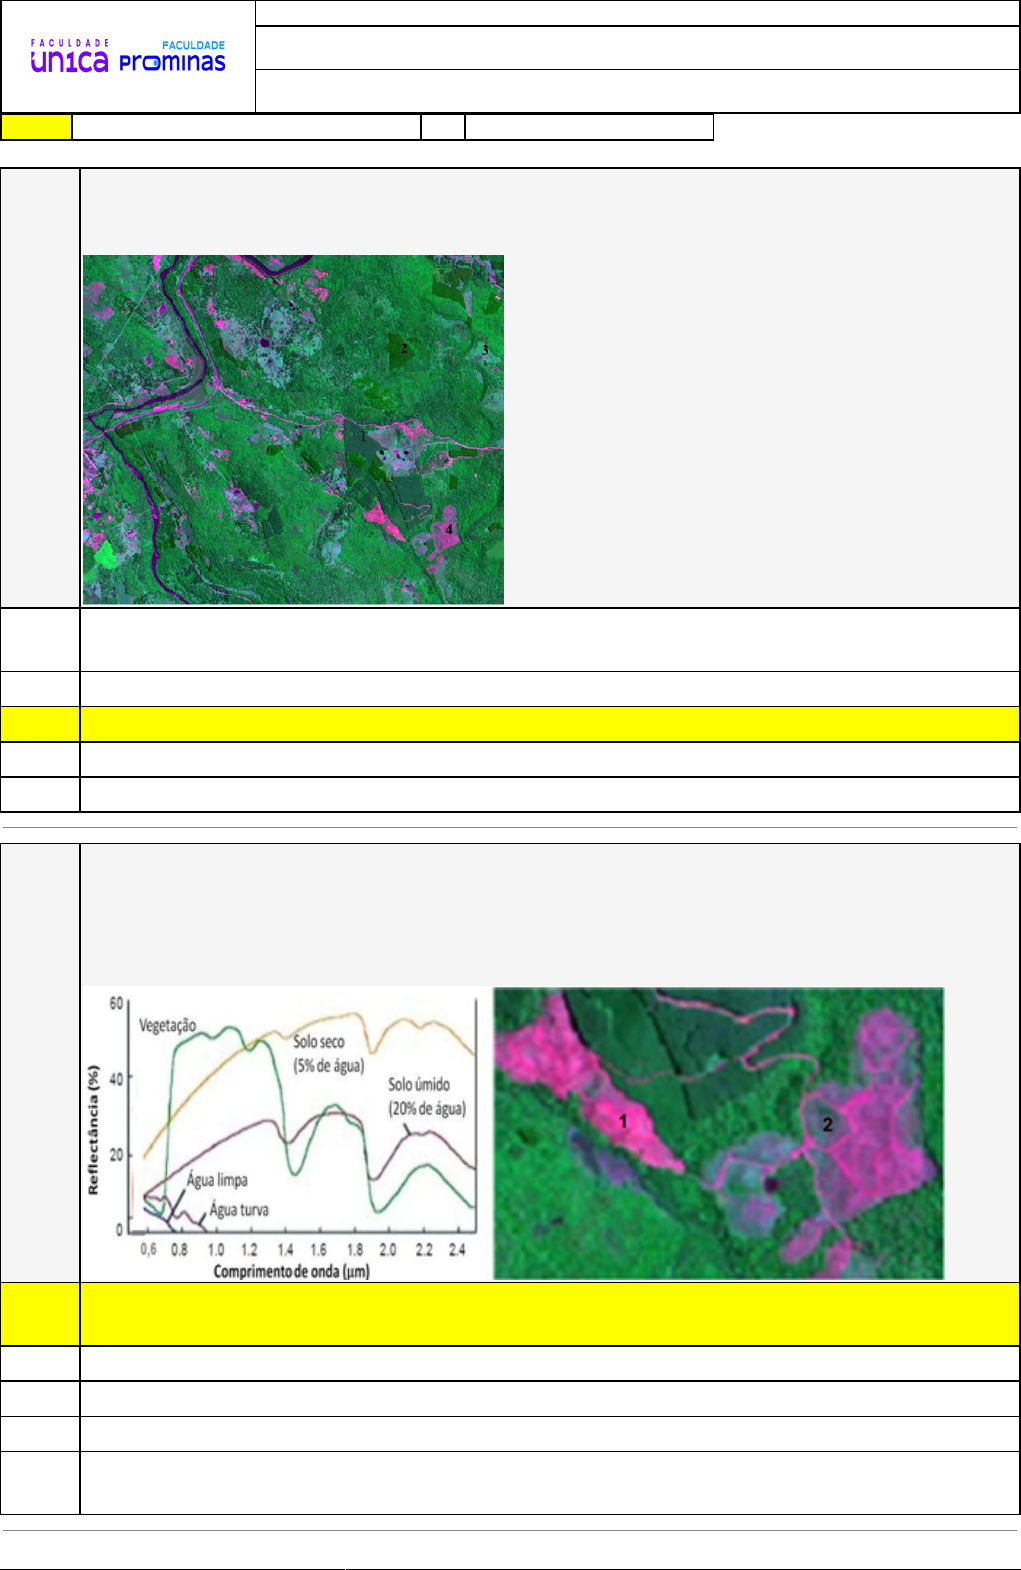The height and width of the screenshot is (1570, 1021).
Task: Select region 2 in the zoomed satellite image
Action: coord(827,1125)
